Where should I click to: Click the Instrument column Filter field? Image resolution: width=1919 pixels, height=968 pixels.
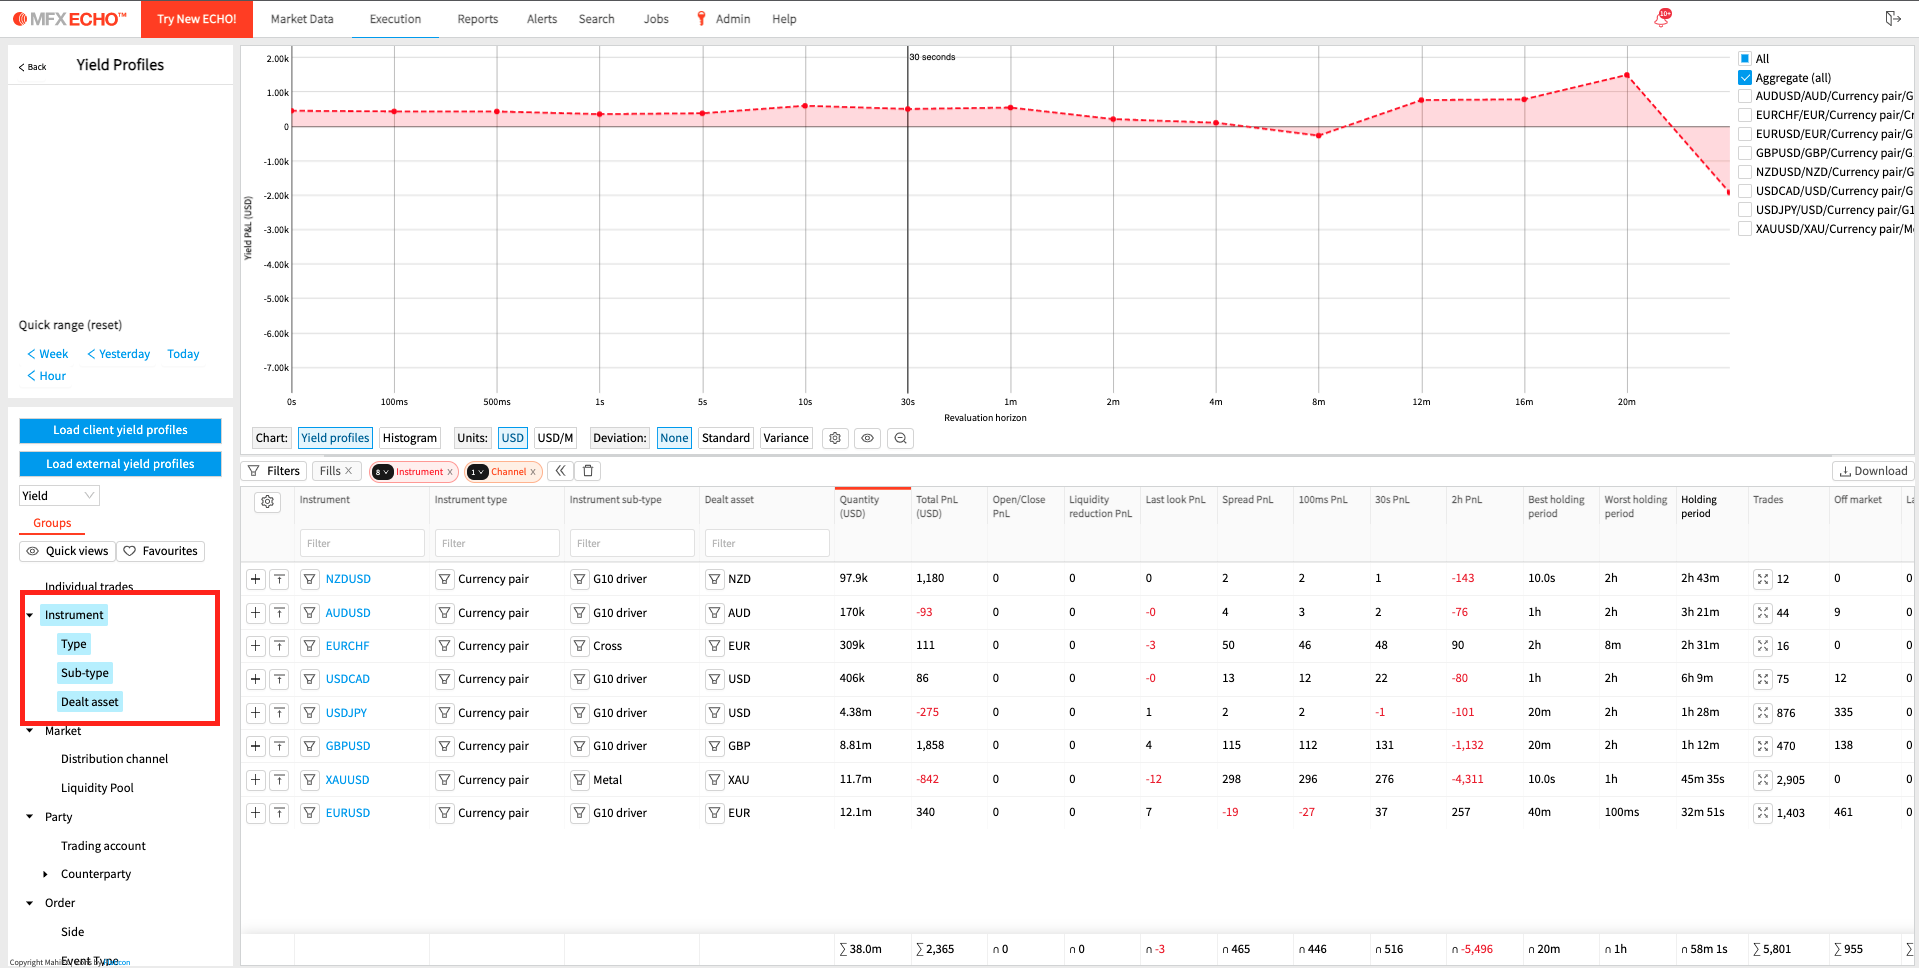point(362,543)
